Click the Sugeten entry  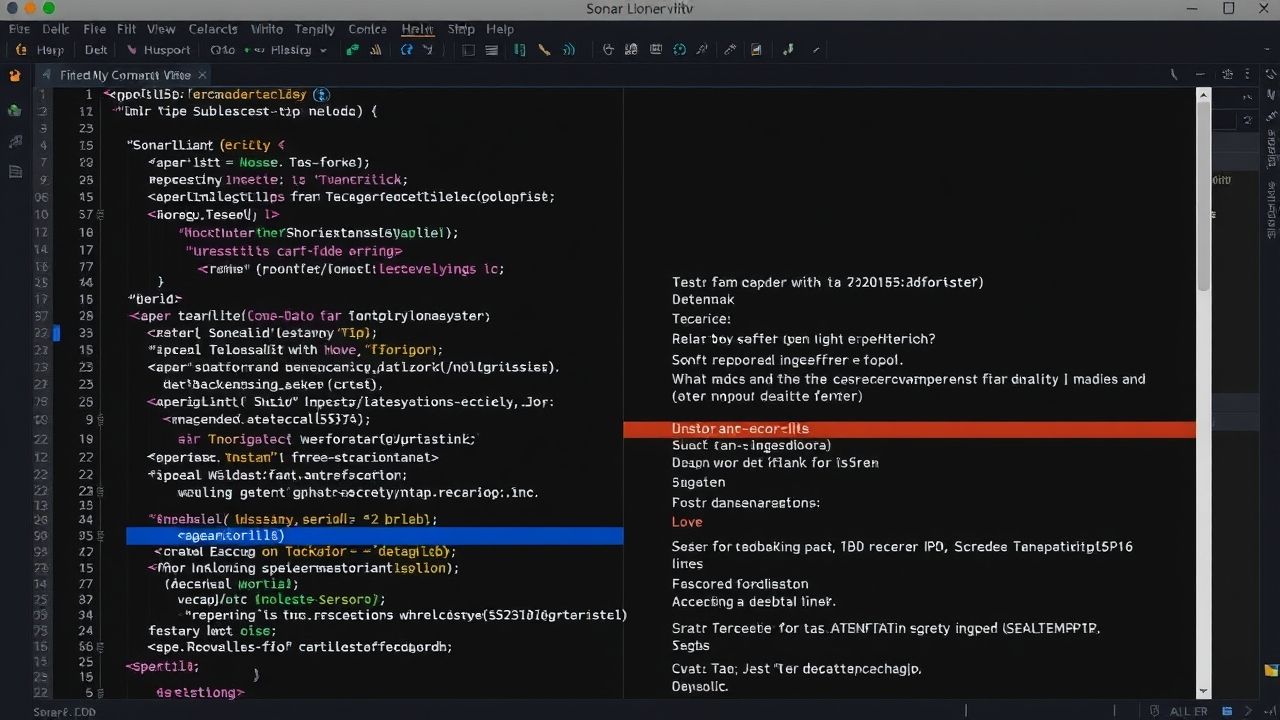(x=698, y=483)
